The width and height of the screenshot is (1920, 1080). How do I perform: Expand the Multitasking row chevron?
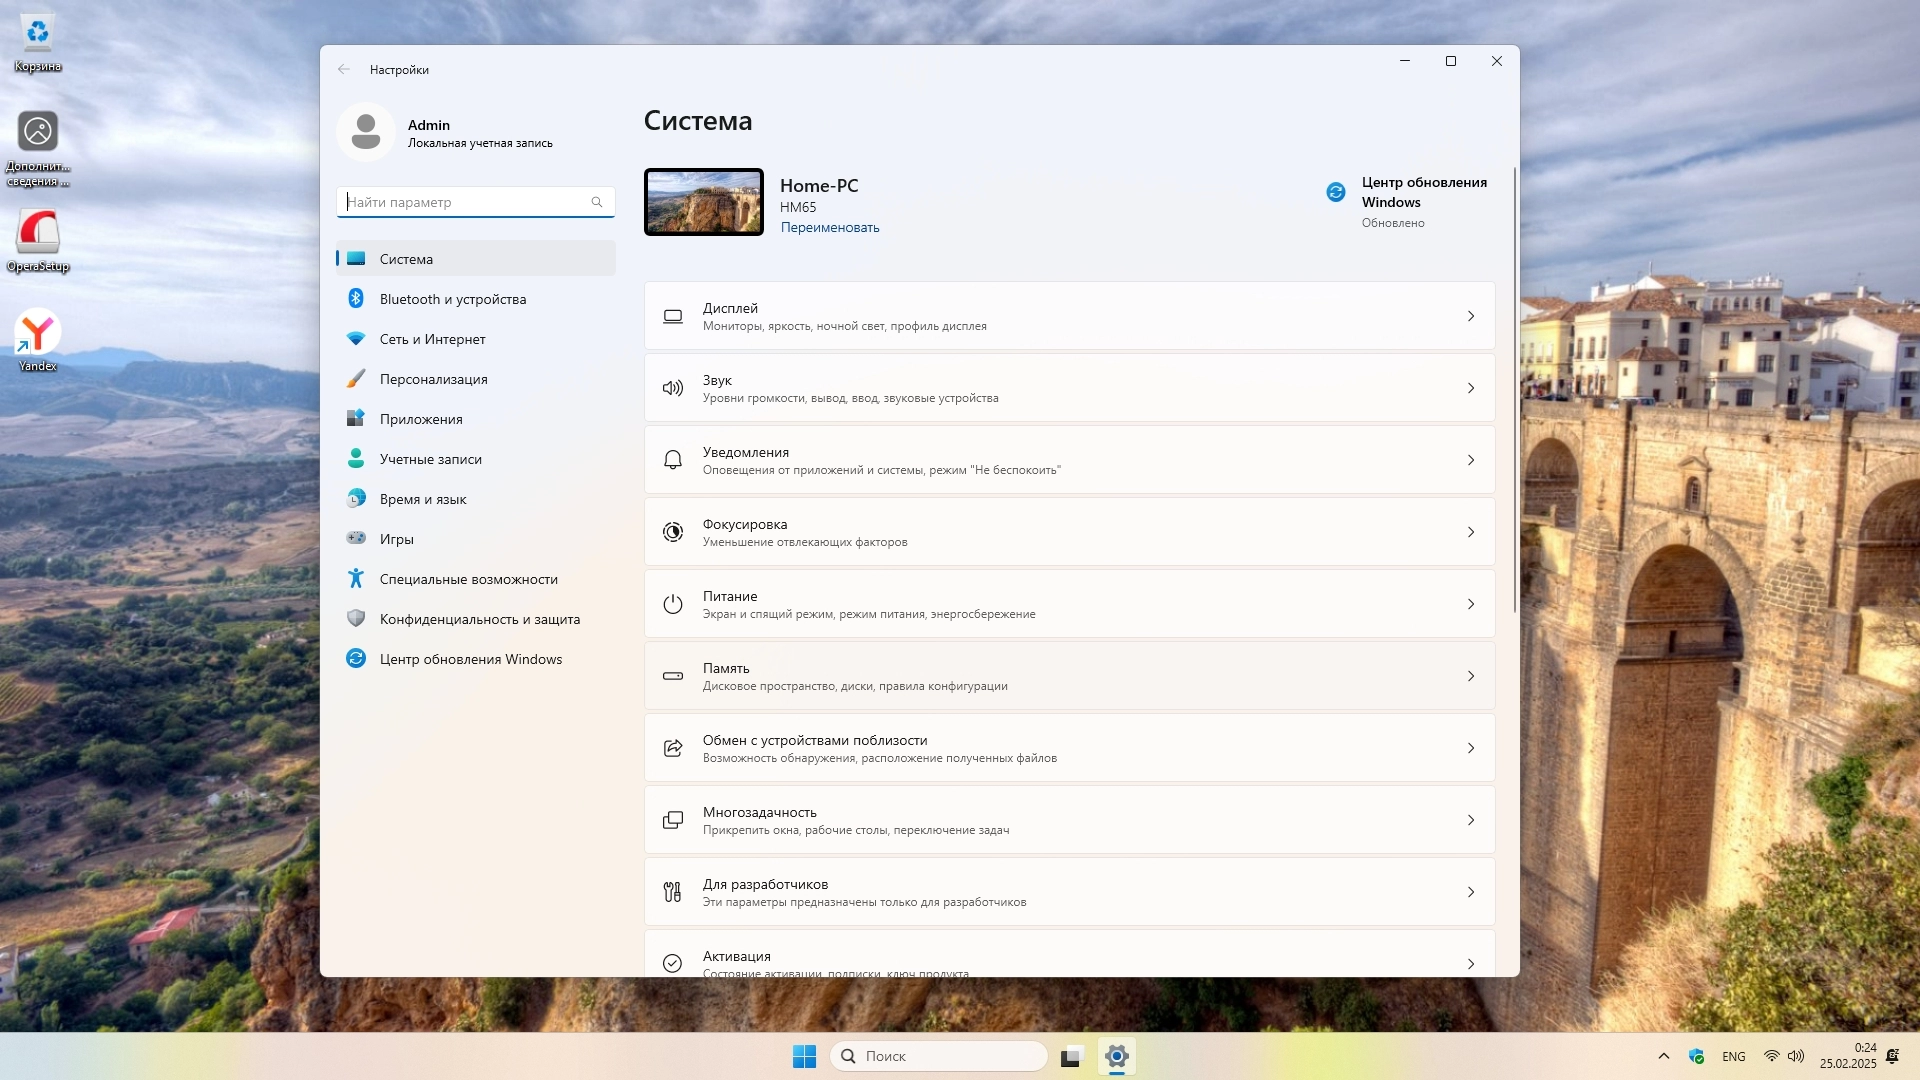pos(1470,820)
